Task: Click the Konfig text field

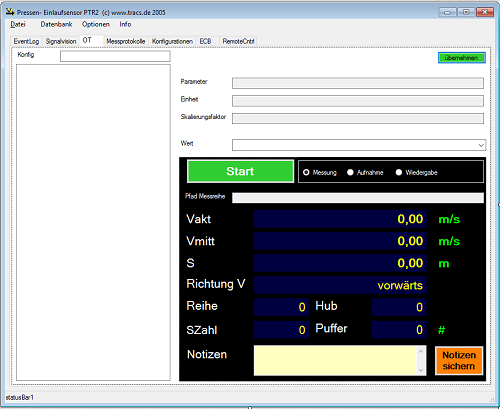Action: click(x=115, y=56)
